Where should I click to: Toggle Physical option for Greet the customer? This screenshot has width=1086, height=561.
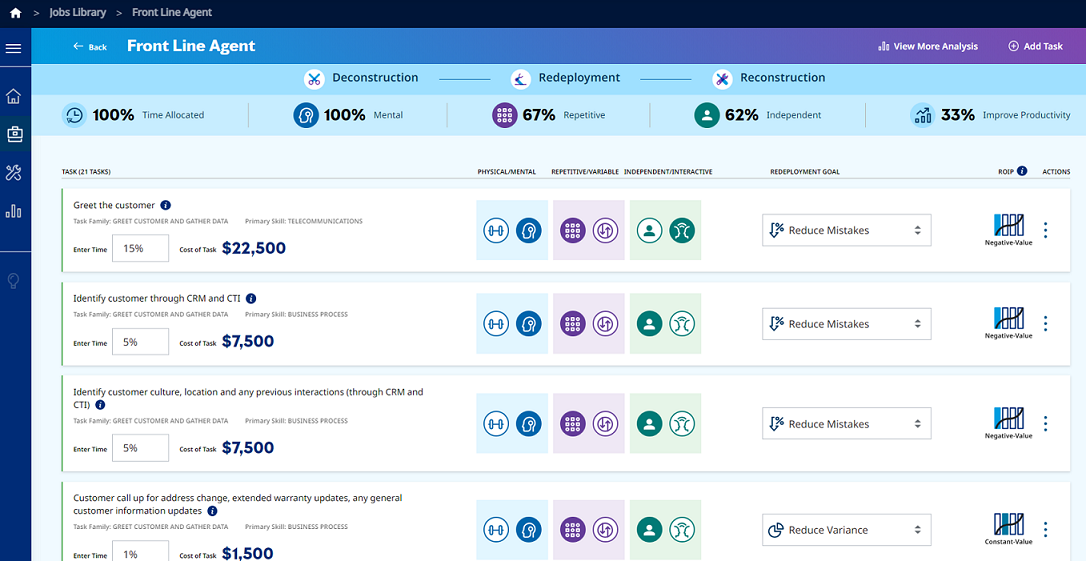click(x=495, y=230)
